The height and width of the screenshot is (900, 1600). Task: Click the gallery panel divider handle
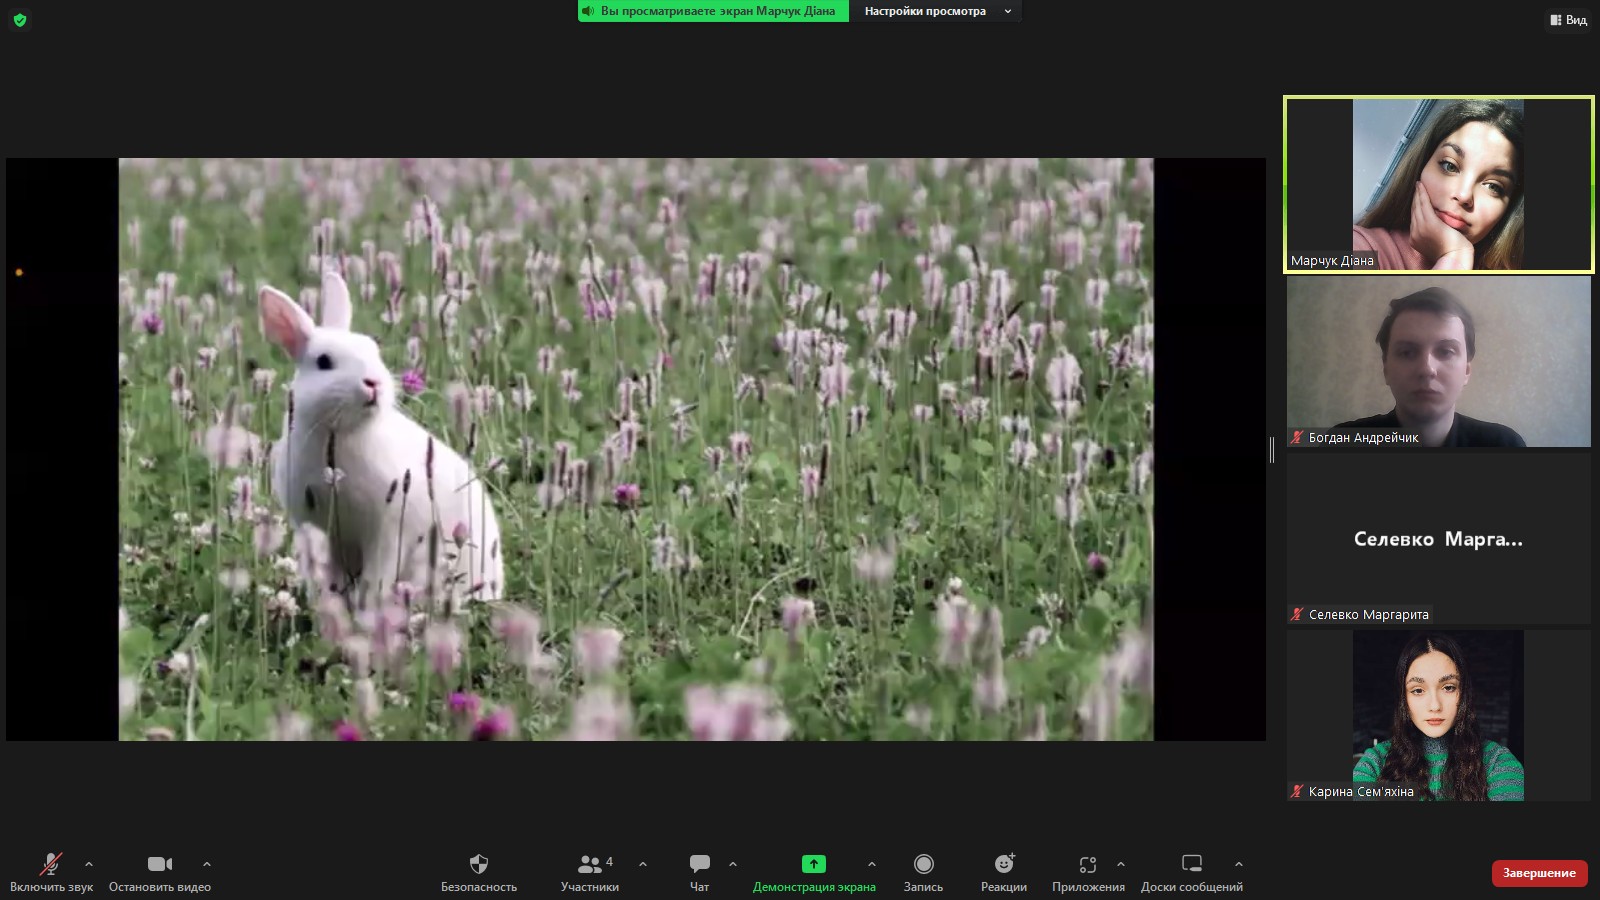(x=1272, y=450)
